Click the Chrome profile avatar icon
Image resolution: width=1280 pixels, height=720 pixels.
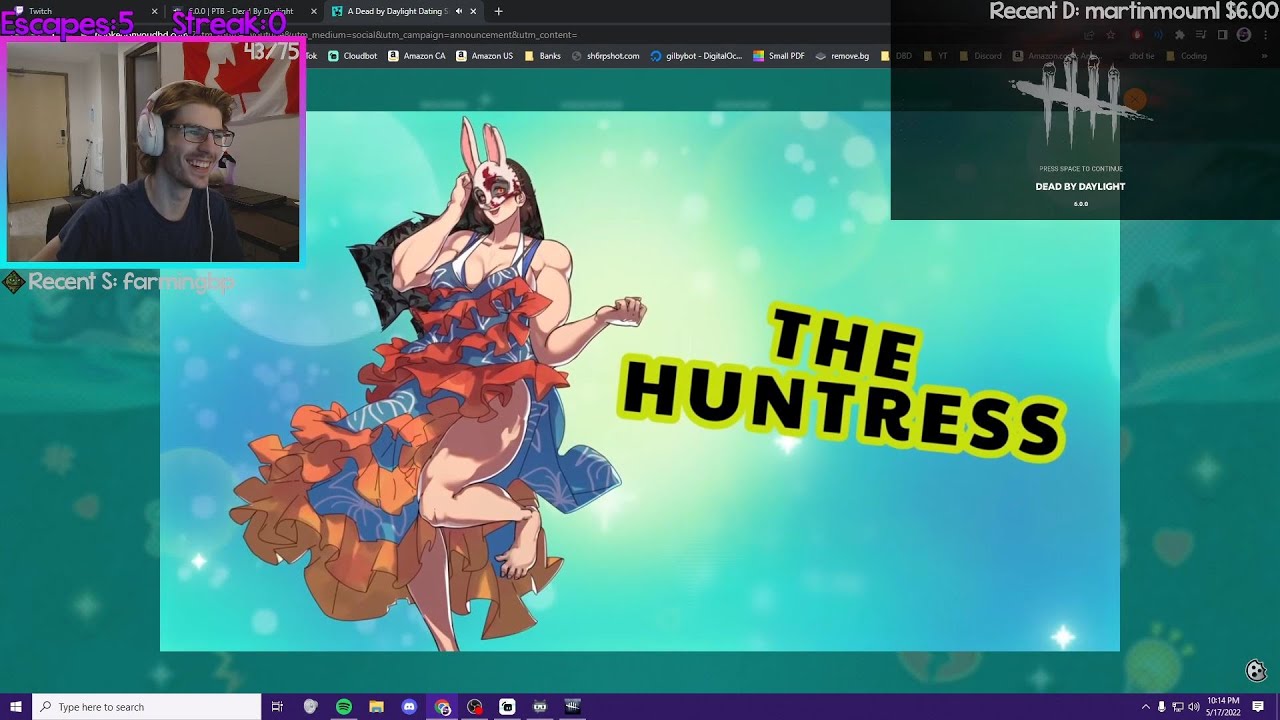[x=1244, y=35]
